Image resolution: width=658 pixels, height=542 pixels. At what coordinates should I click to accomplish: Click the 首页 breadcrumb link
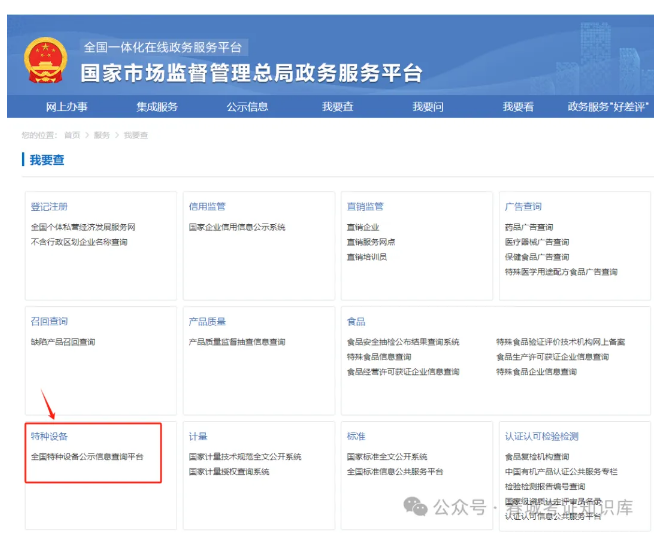click(72, 134)
